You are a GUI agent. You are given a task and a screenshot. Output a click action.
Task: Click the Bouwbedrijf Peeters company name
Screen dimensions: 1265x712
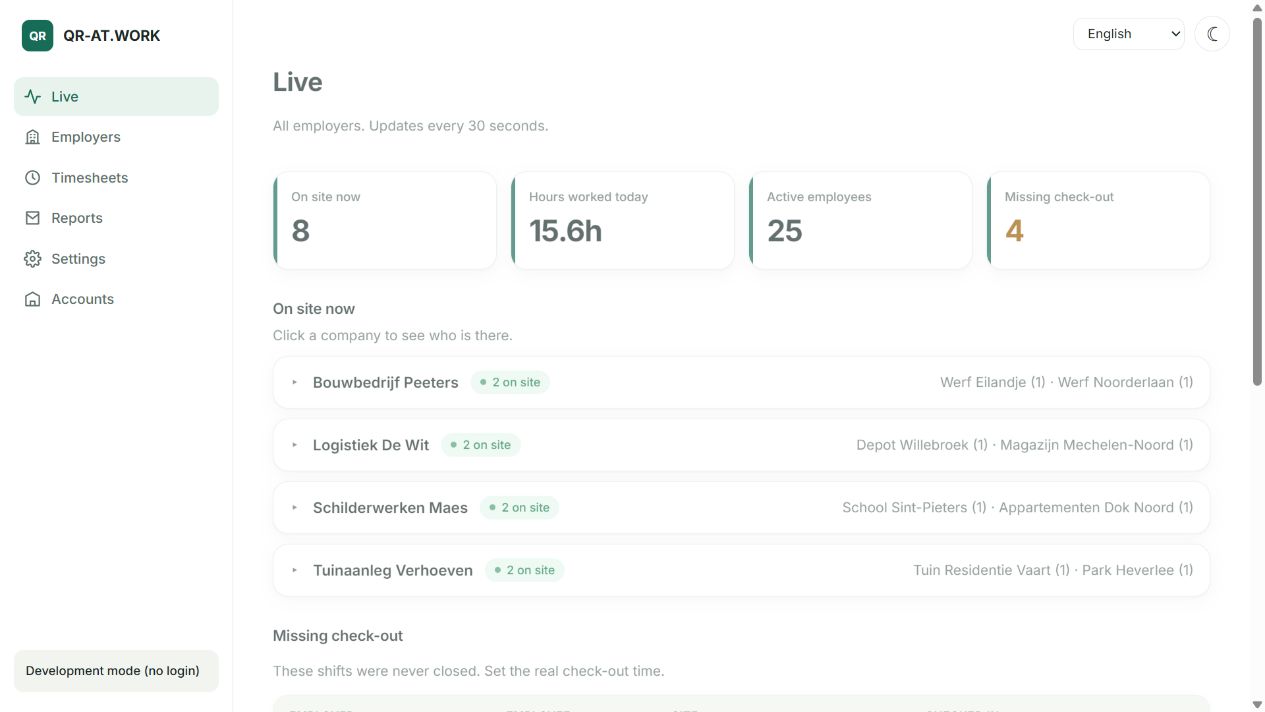[386, 382]
